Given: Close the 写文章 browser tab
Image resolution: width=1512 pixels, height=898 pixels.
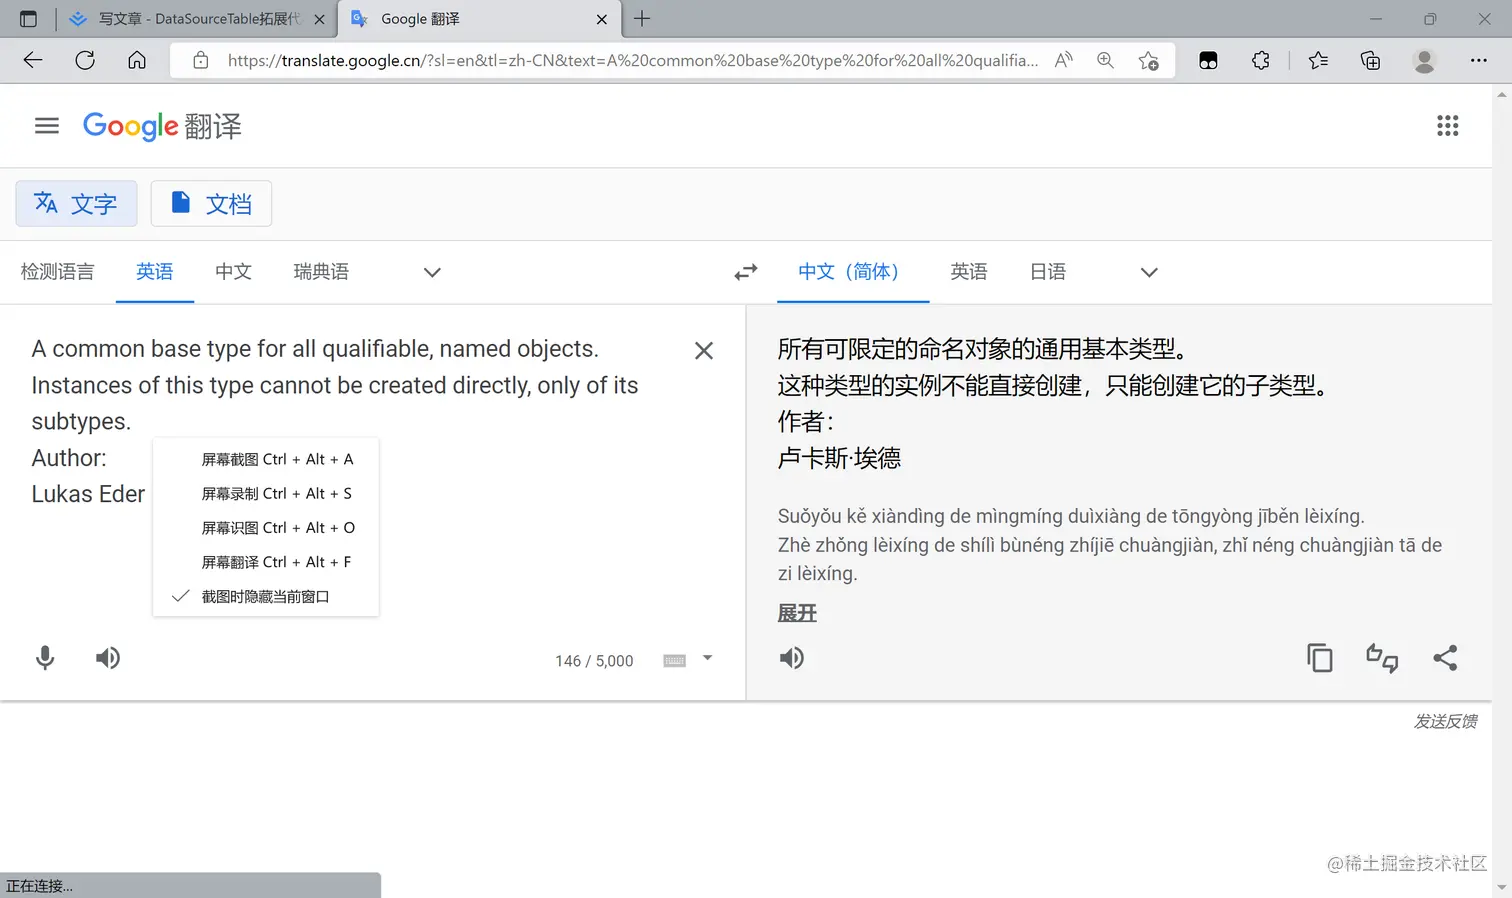Looking at the screenshot, I should [319, 19].
